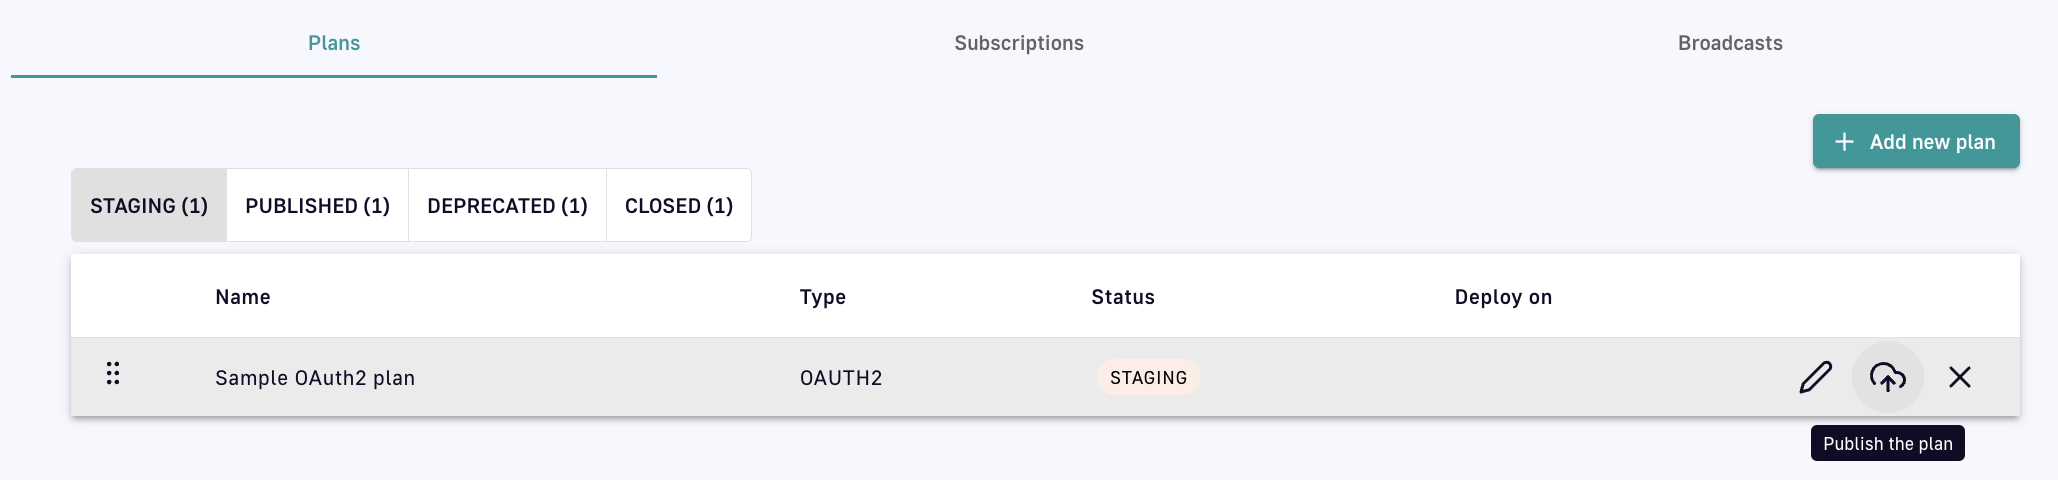This screenshot has width=2058, height=480.
Task: Publish the plan using cloud upload icon
Action: pyautogui.click(x=1887, y=377)
